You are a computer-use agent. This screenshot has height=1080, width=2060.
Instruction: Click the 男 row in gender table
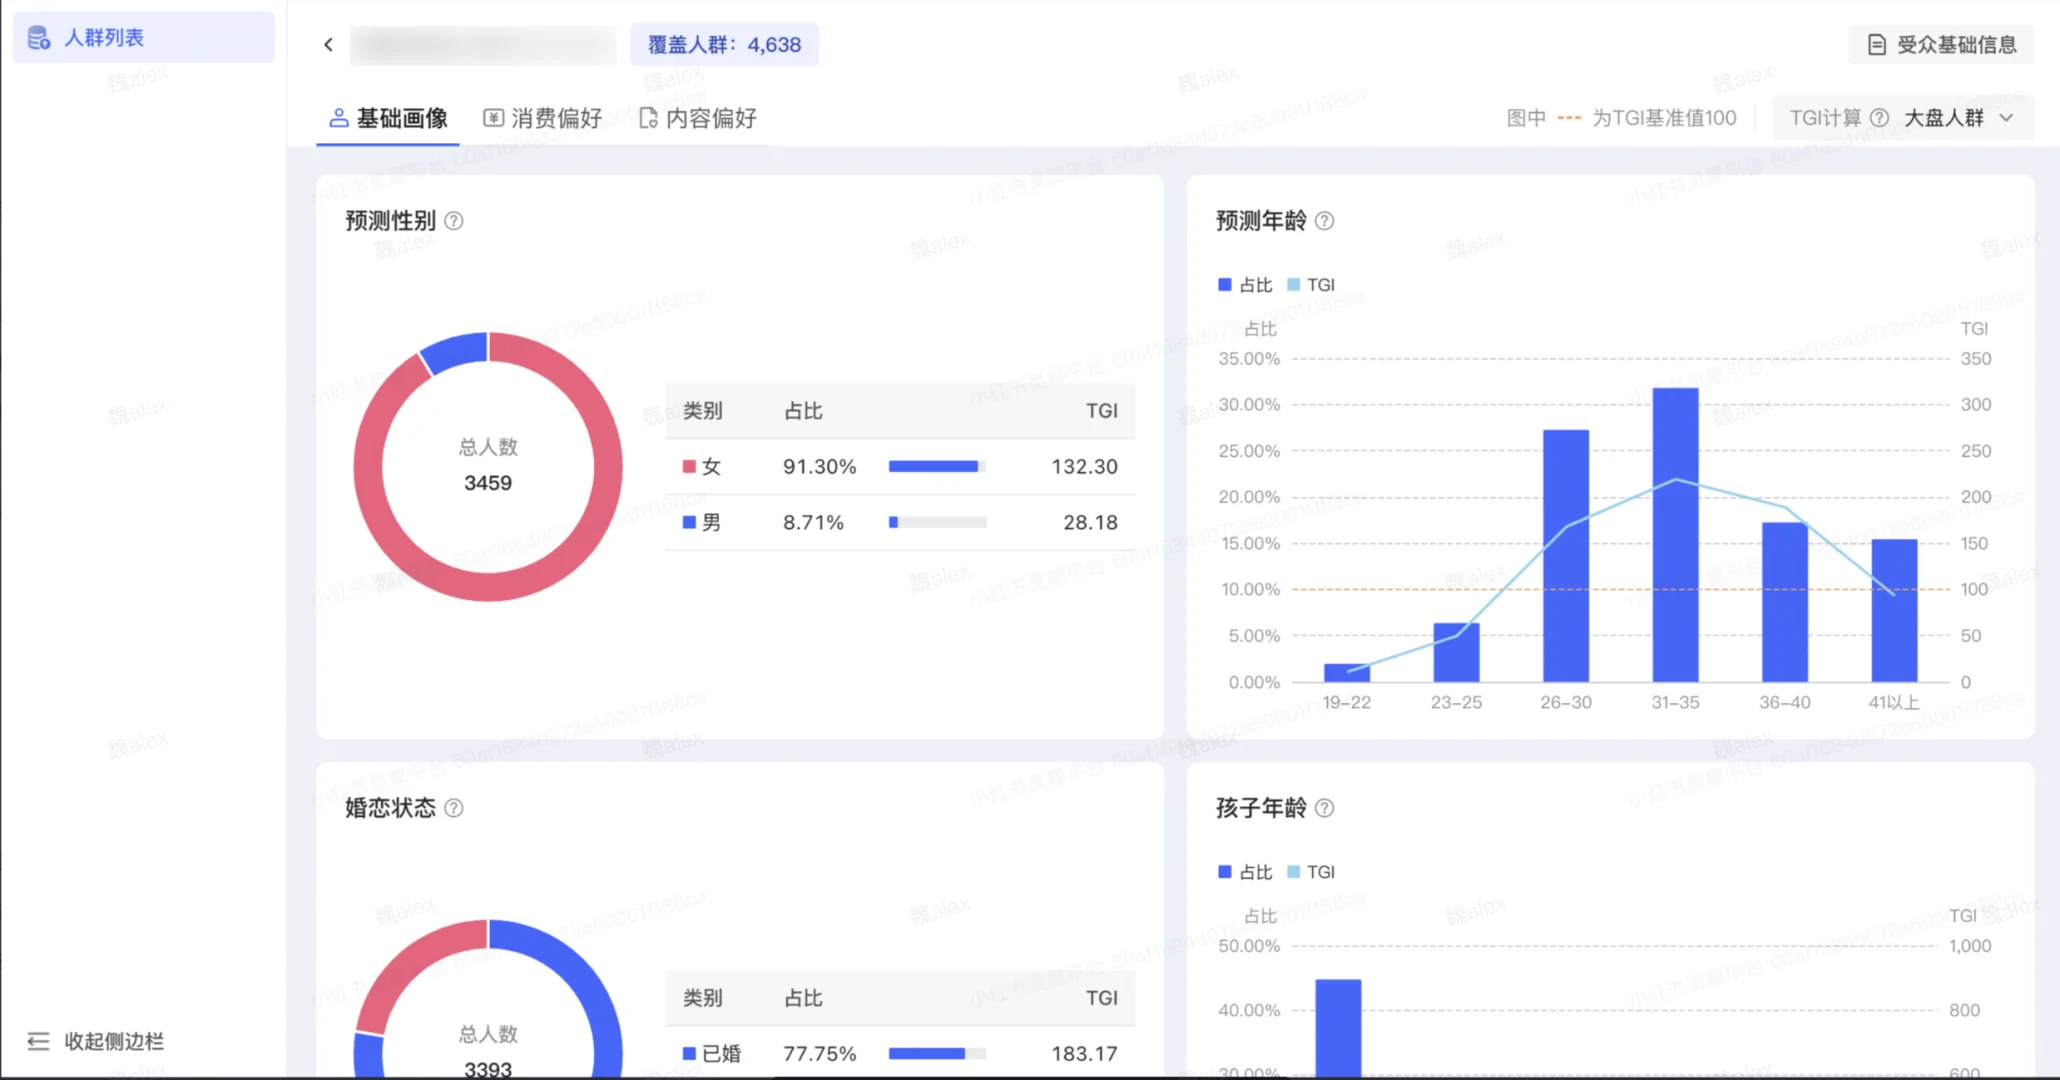(x=900, y=522)
